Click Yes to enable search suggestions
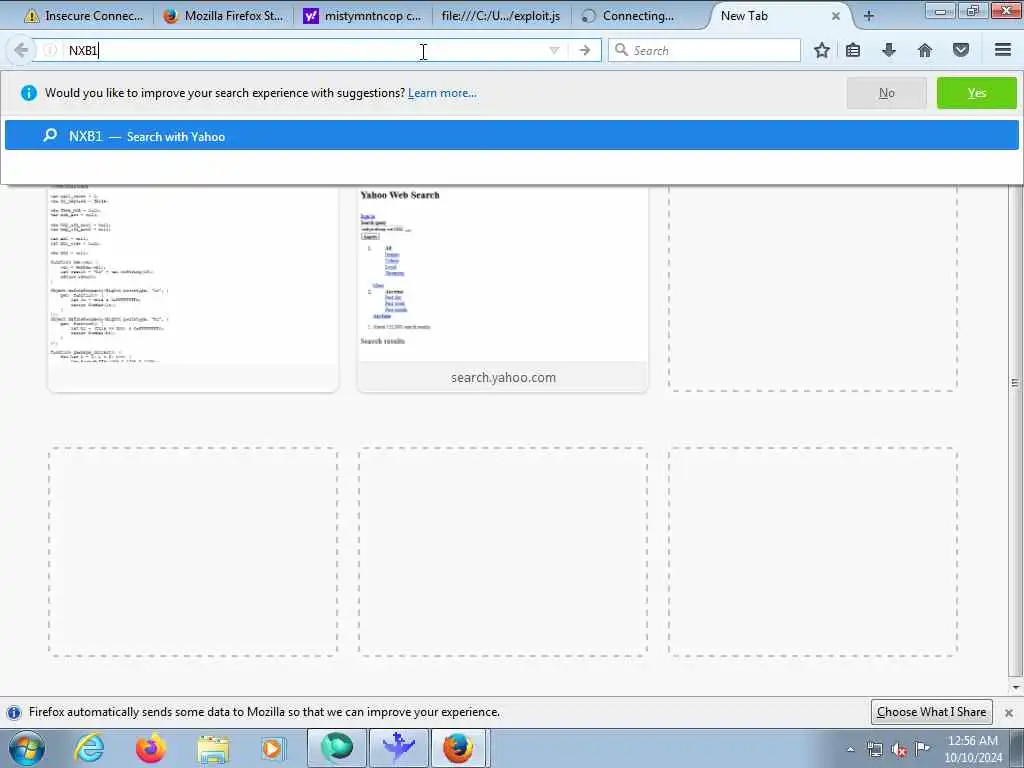The height and width of the screenshot is (768, 1024). pyautogui.click(x=976, y=93)
